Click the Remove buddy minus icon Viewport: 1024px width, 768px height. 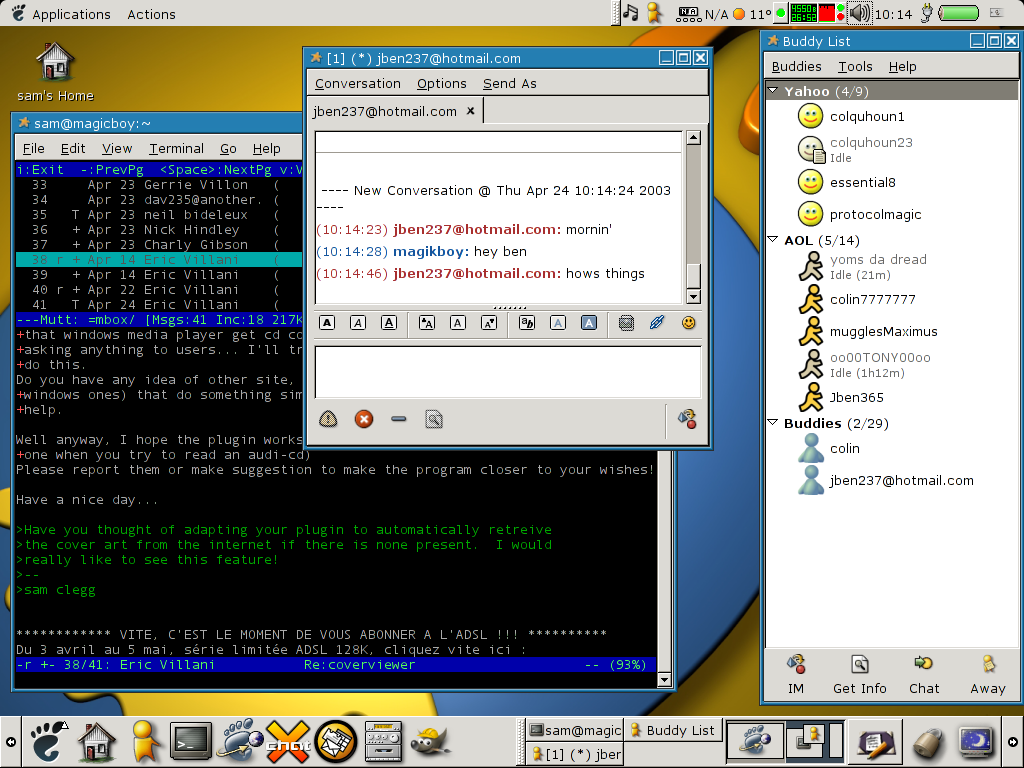coord(399,419)
